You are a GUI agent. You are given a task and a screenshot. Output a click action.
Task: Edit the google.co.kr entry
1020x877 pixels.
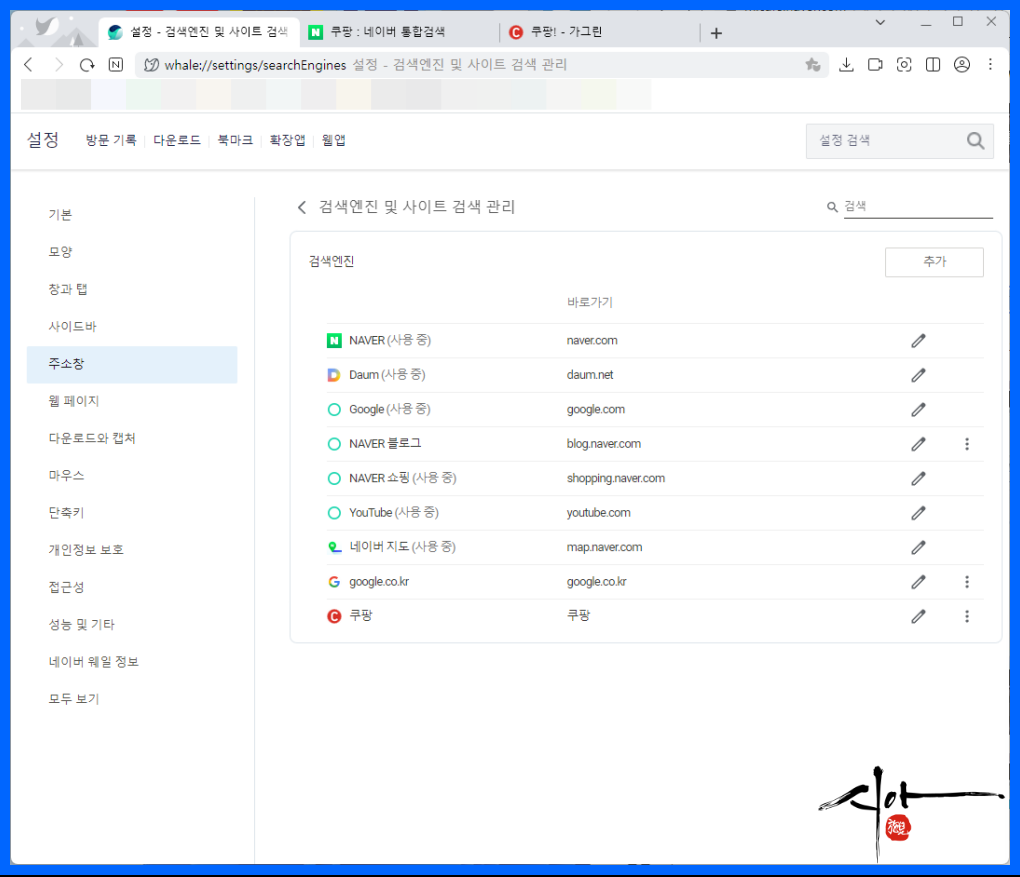(918, 582)
